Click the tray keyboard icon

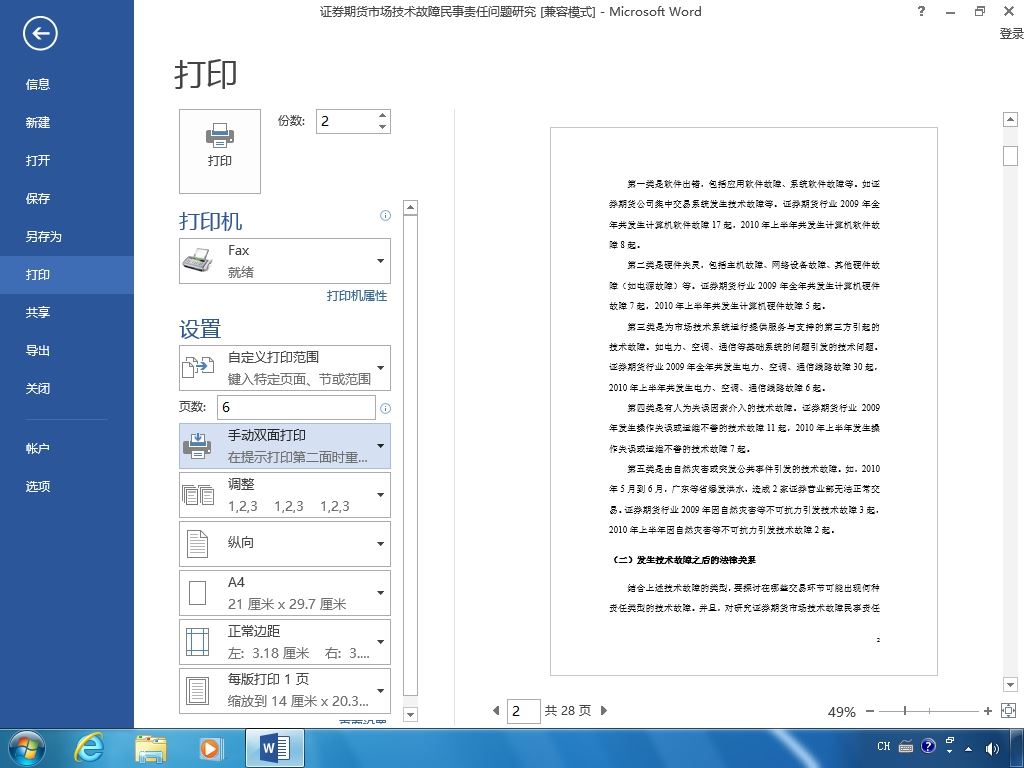[906, 746]
